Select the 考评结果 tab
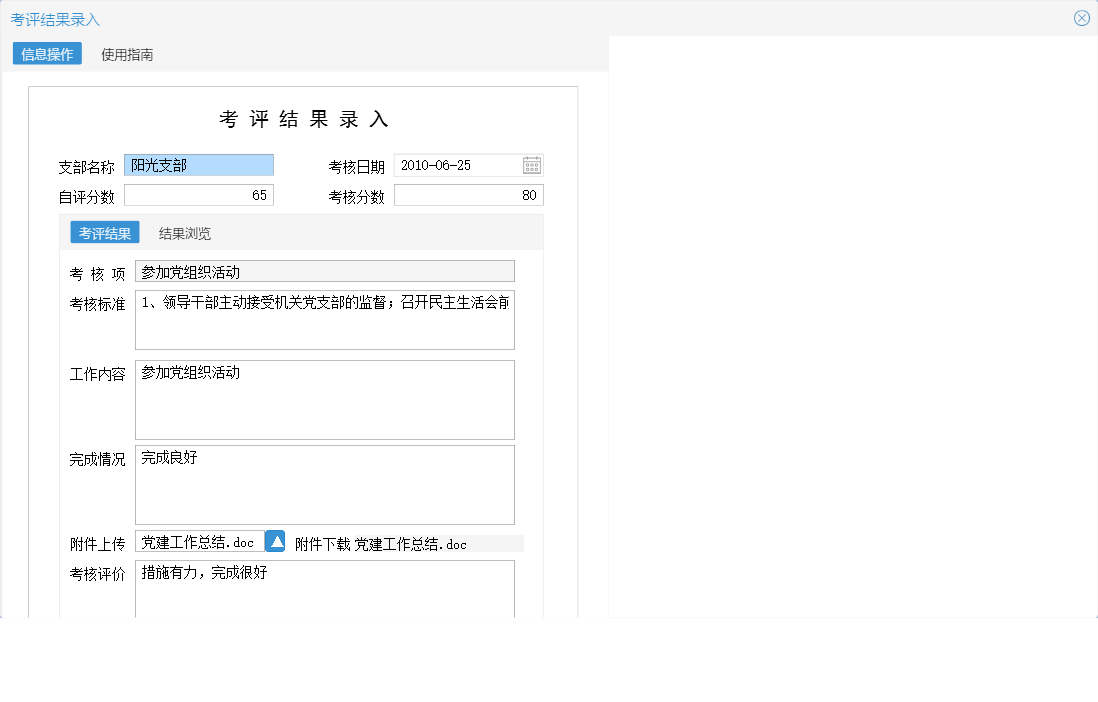 tap(104, 231)
